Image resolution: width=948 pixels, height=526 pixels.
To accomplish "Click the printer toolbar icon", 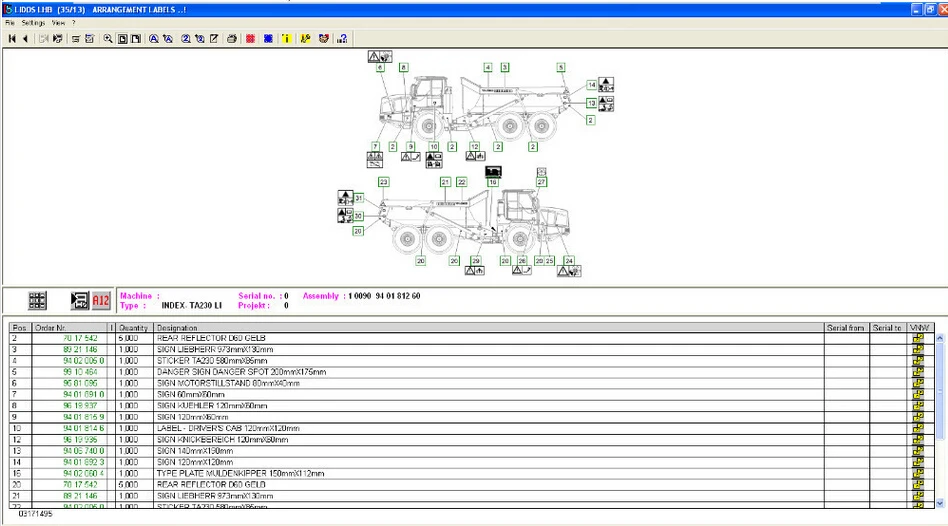I will pyautogui.click(x=232, y=39).
